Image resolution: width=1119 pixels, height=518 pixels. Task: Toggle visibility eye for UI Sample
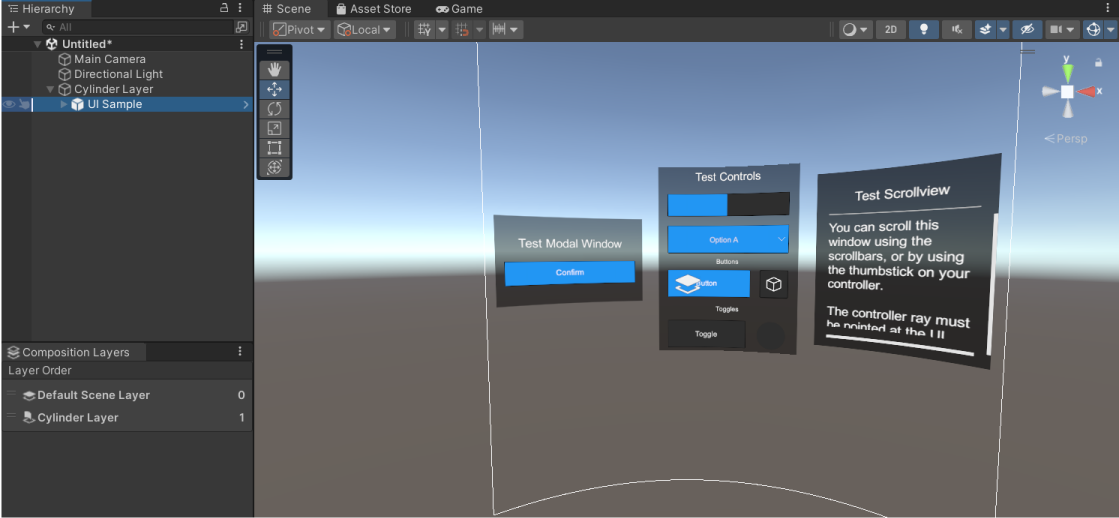(9, 104)
